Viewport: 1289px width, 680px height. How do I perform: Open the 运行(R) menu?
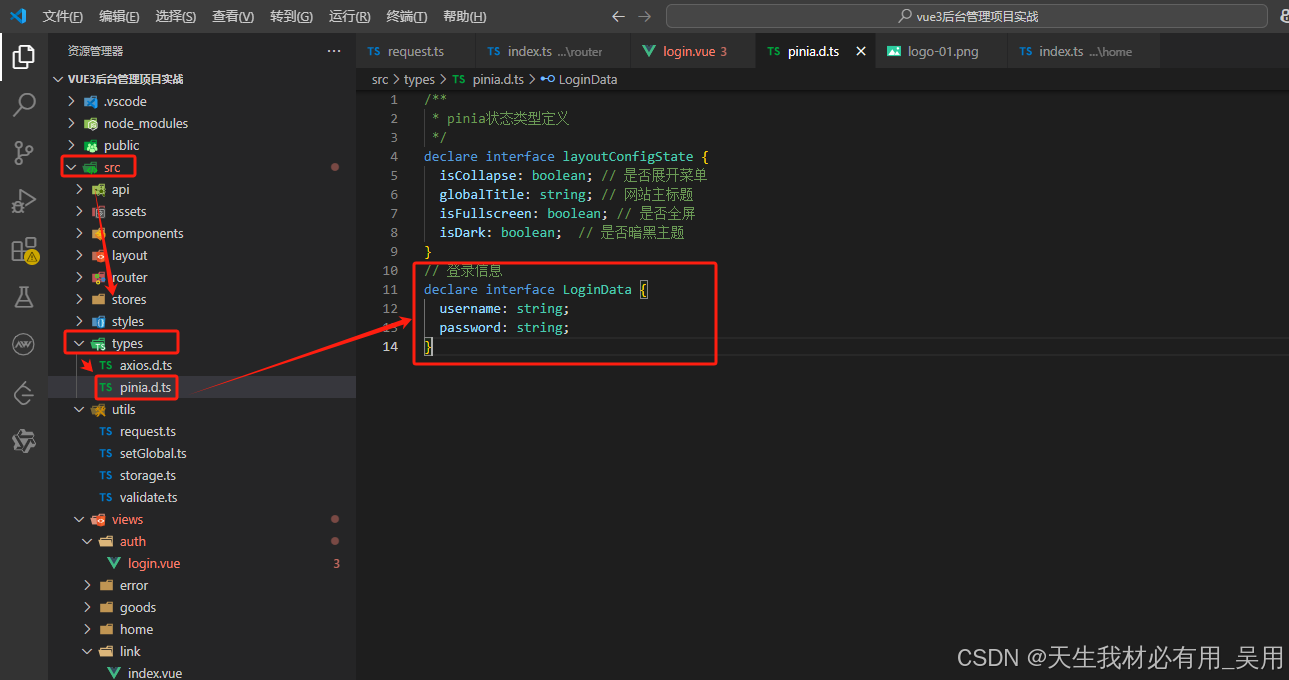coord(349,16)
